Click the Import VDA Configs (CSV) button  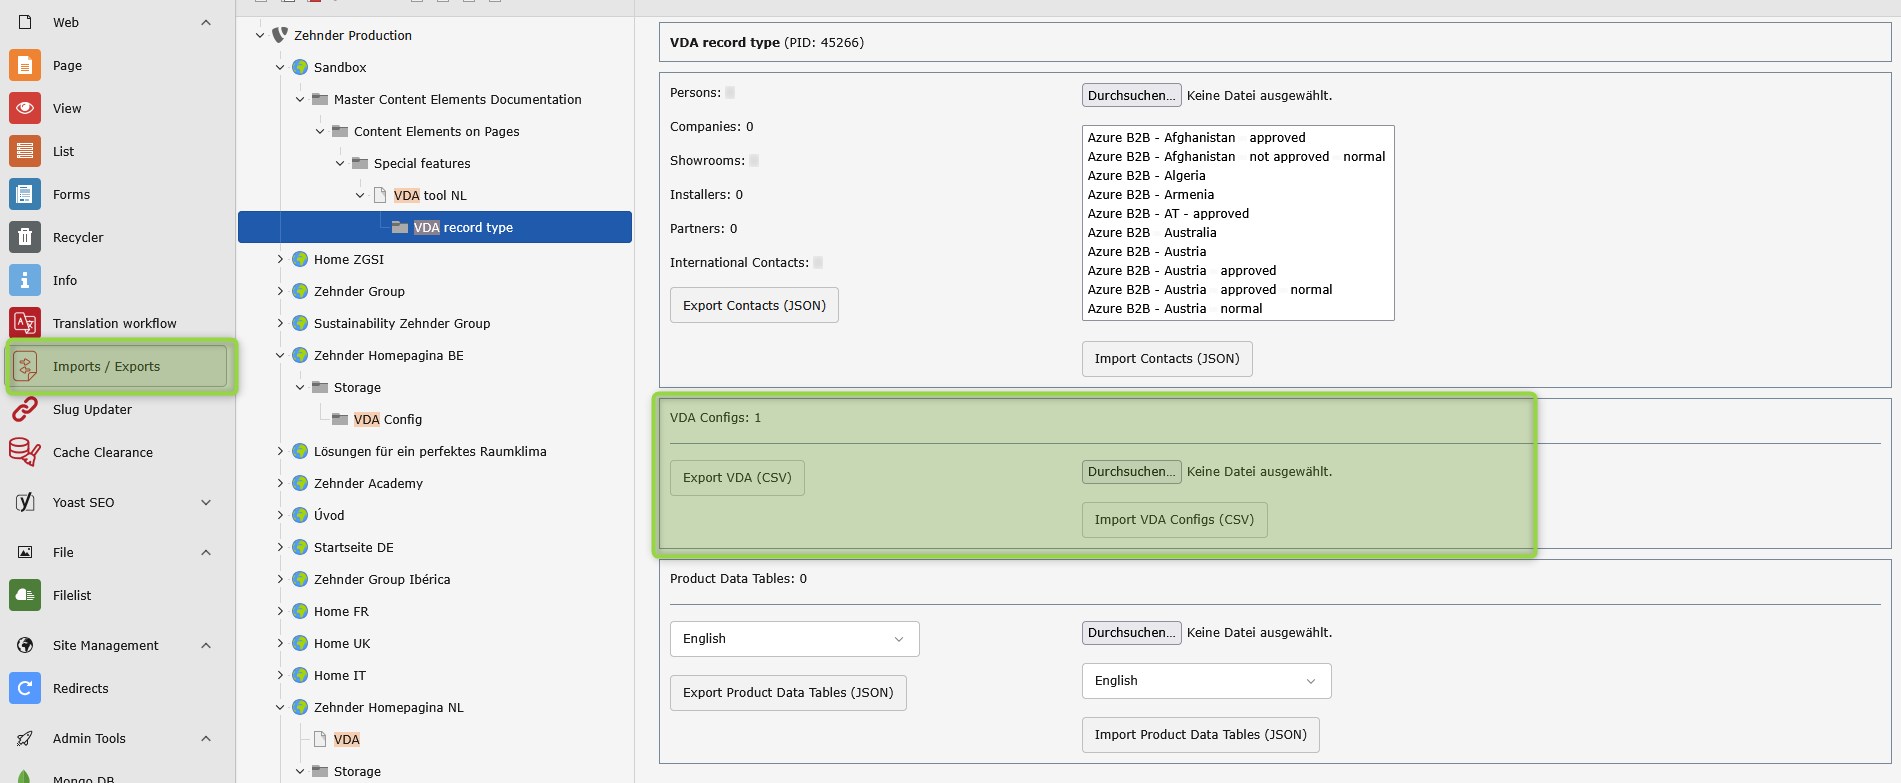click(1174, 520)
